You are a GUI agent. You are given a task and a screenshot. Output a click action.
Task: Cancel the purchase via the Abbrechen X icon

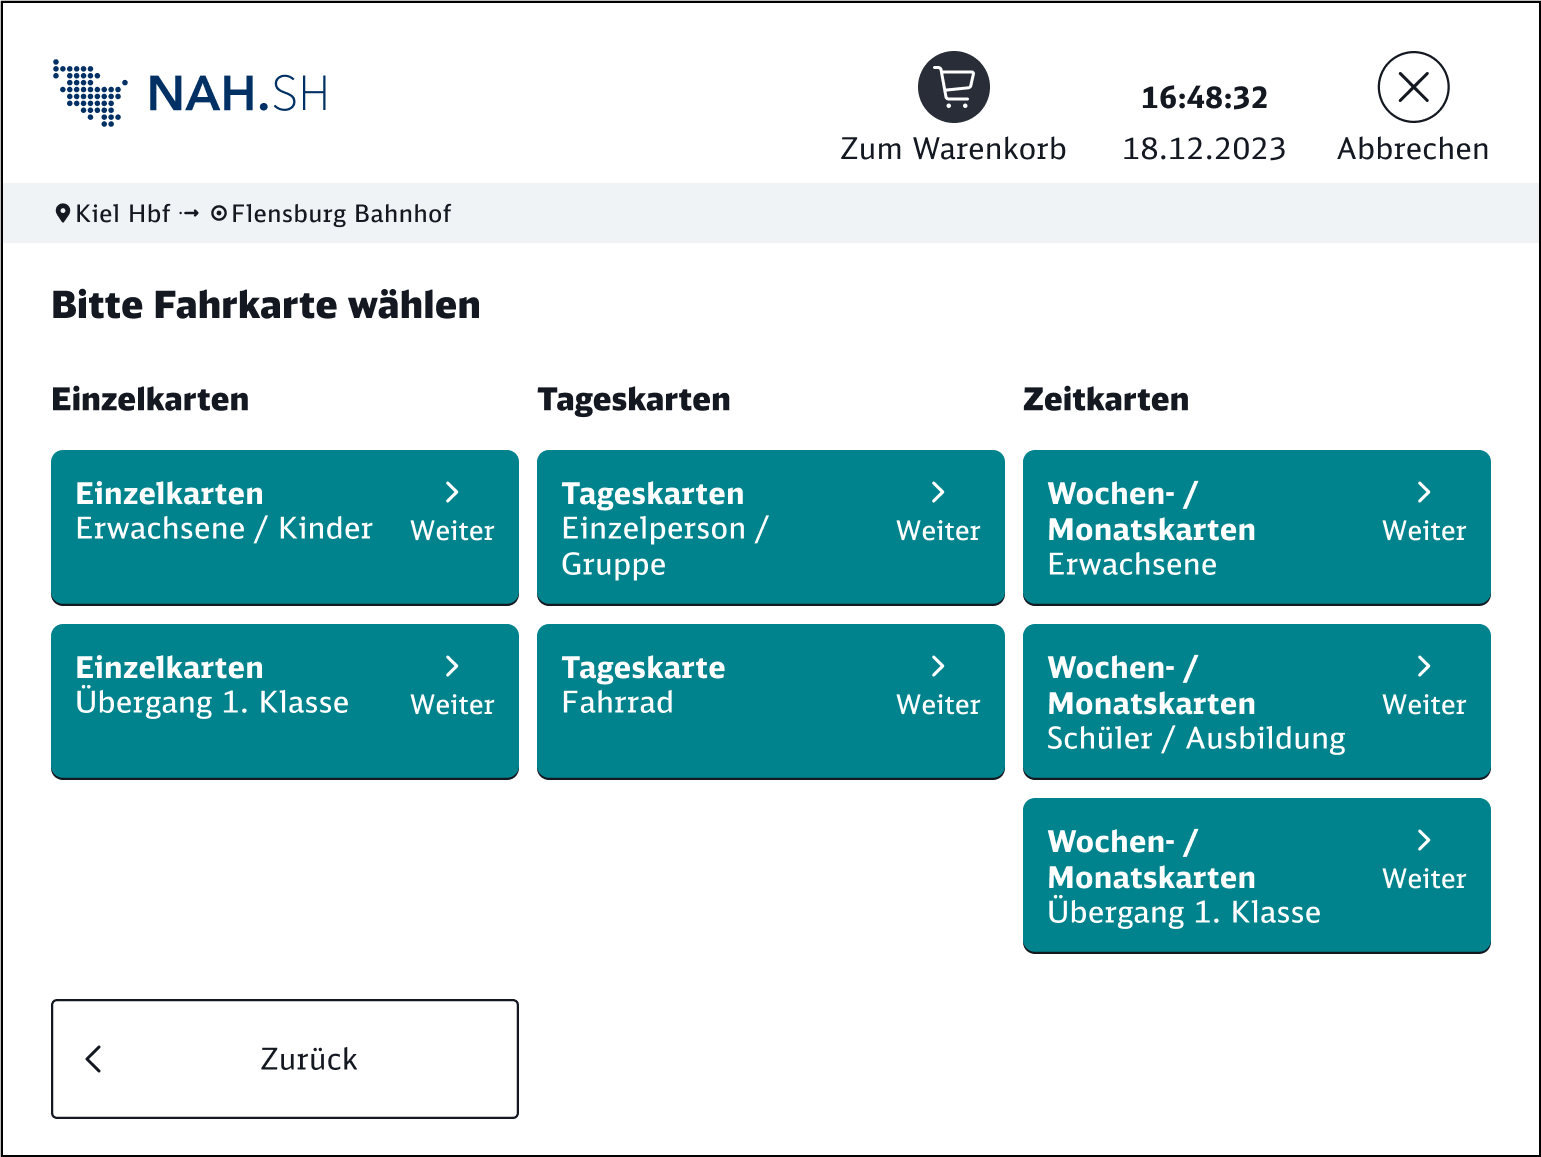point(1412,87)
